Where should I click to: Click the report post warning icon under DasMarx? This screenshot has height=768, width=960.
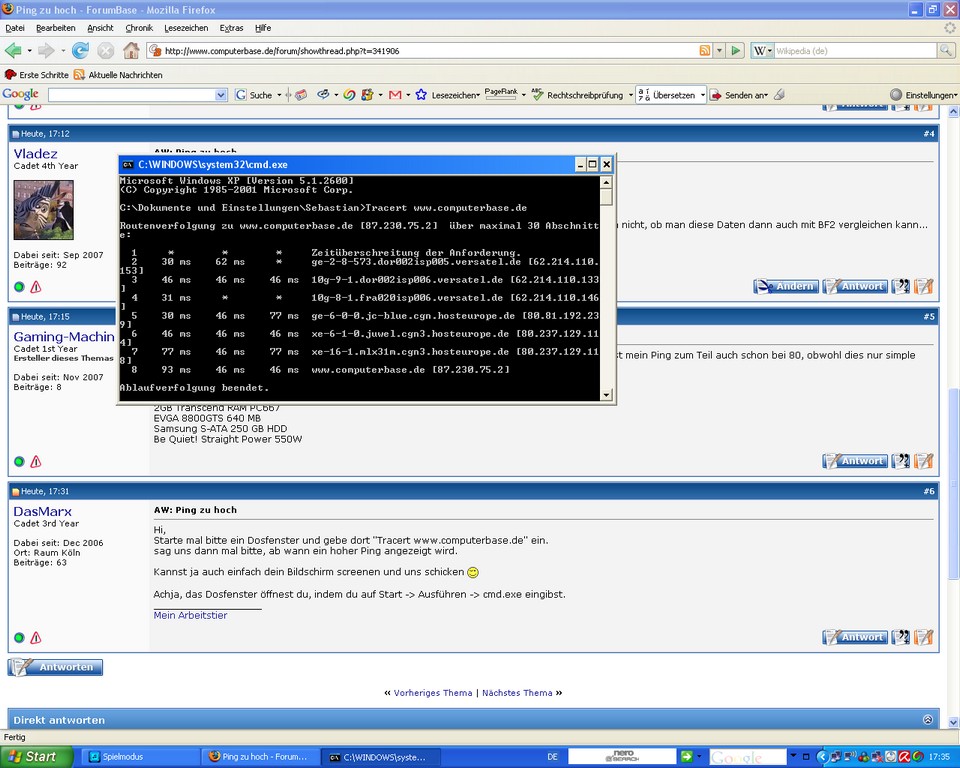pyautogui.click(x=36, y=638)
